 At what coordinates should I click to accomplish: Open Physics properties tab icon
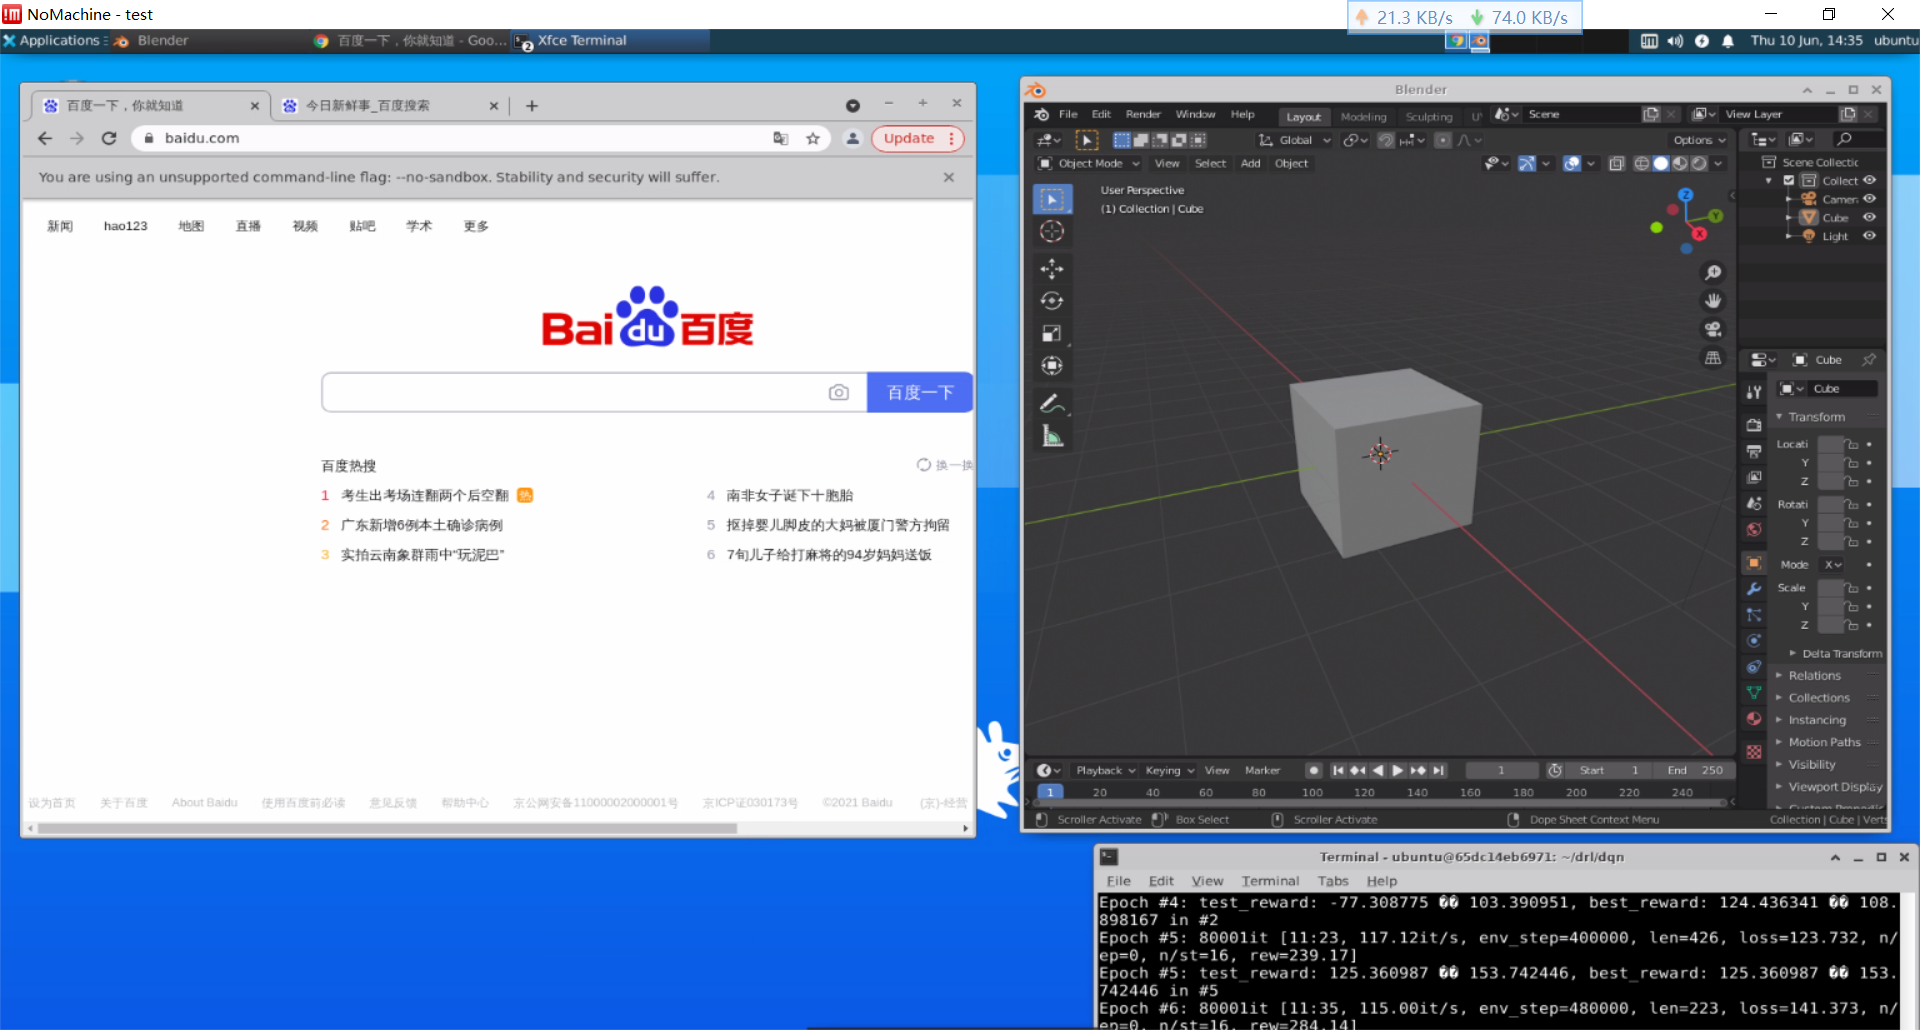1754,641
